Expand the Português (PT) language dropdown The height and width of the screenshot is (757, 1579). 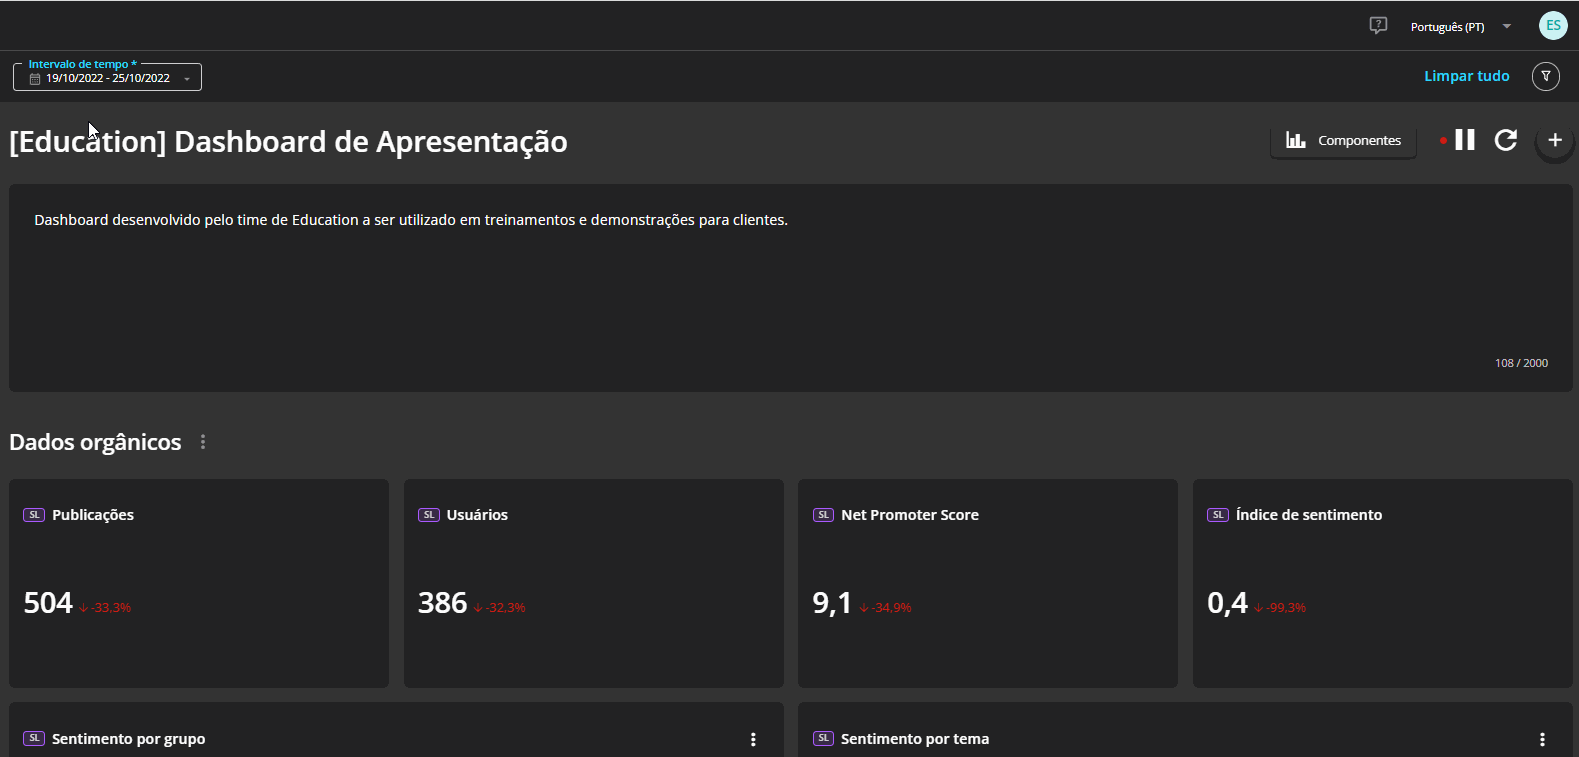[1506, 27]
